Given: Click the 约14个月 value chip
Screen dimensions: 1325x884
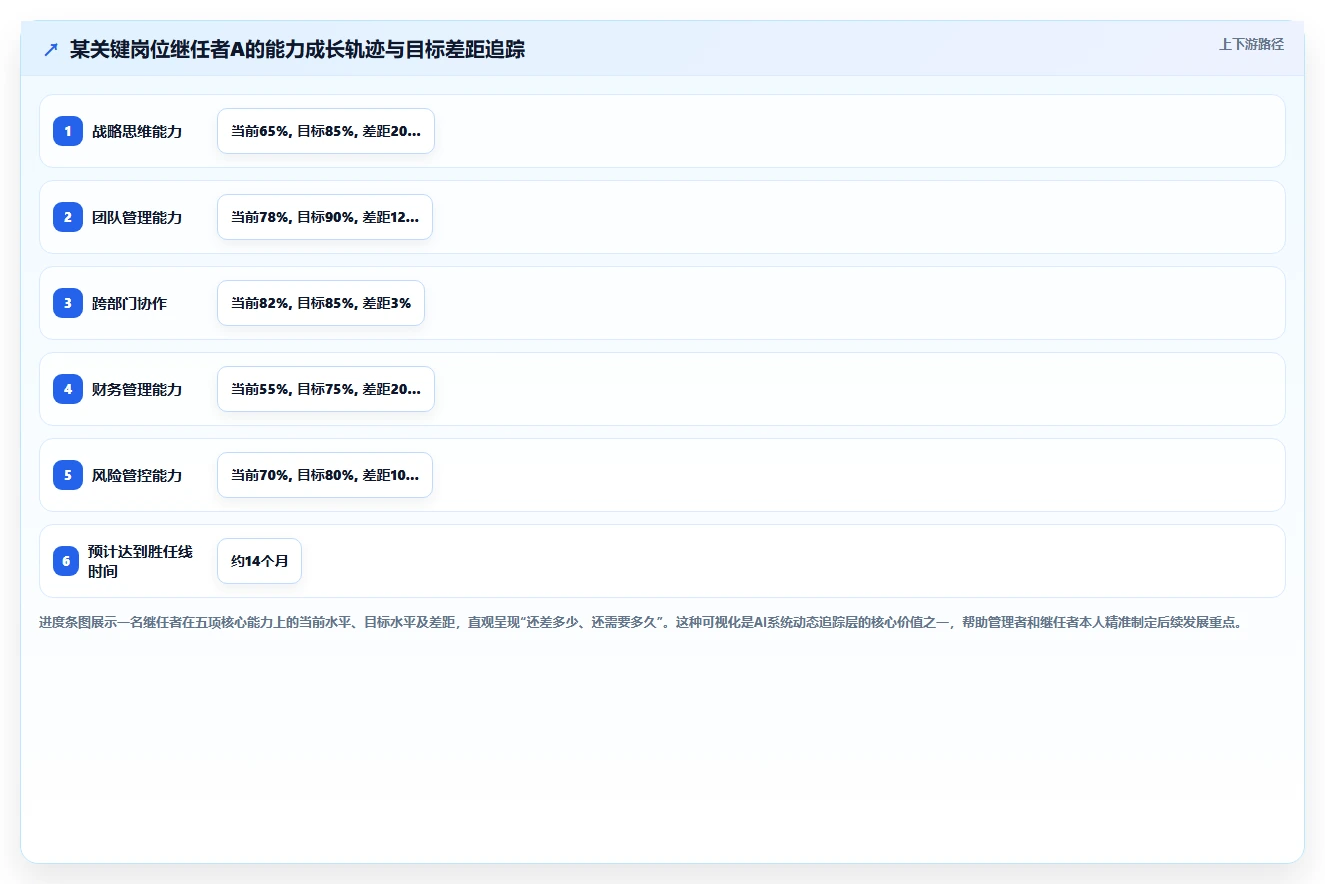Looking at the screenshot, I should tap(259, 561).
